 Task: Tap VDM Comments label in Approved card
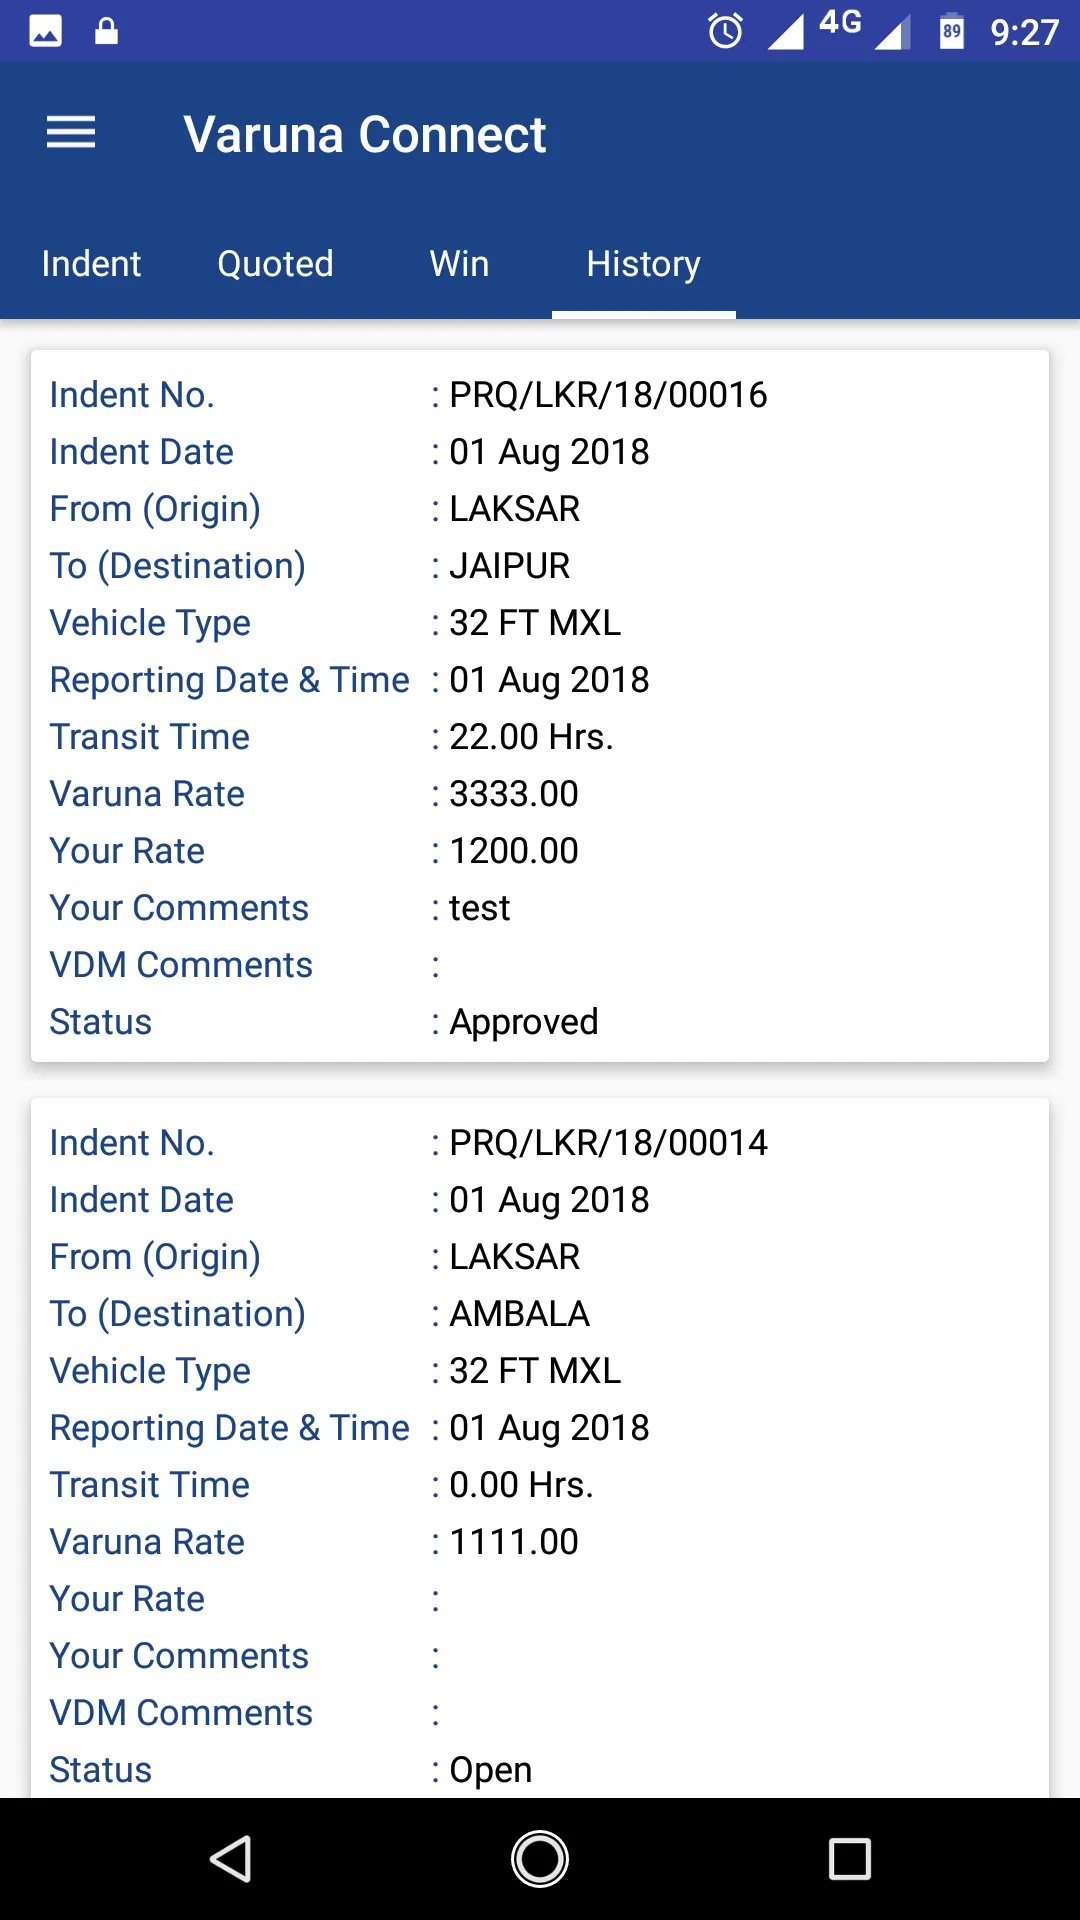coord(181,965)
